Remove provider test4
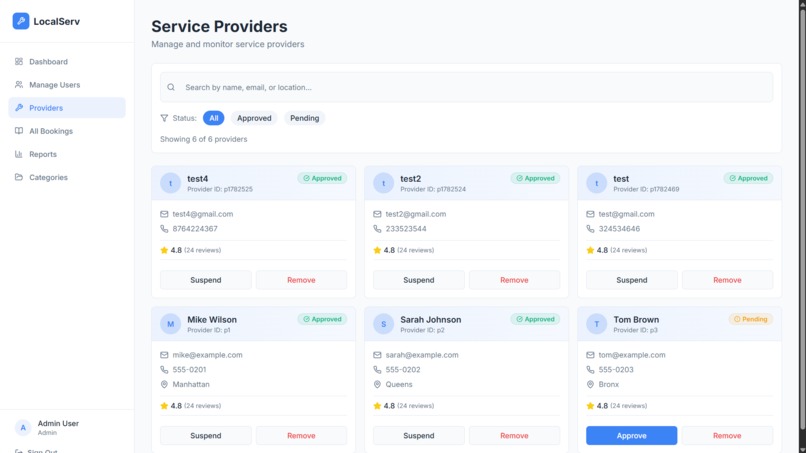Viewport: 806px width, 453px height. (x=301, y=280)
